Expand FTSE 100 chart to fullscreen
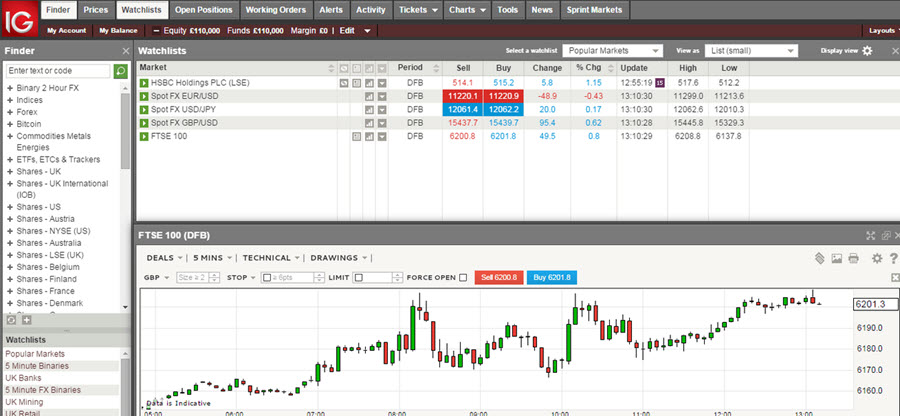The image size is (900, 417). pos(871,235)
